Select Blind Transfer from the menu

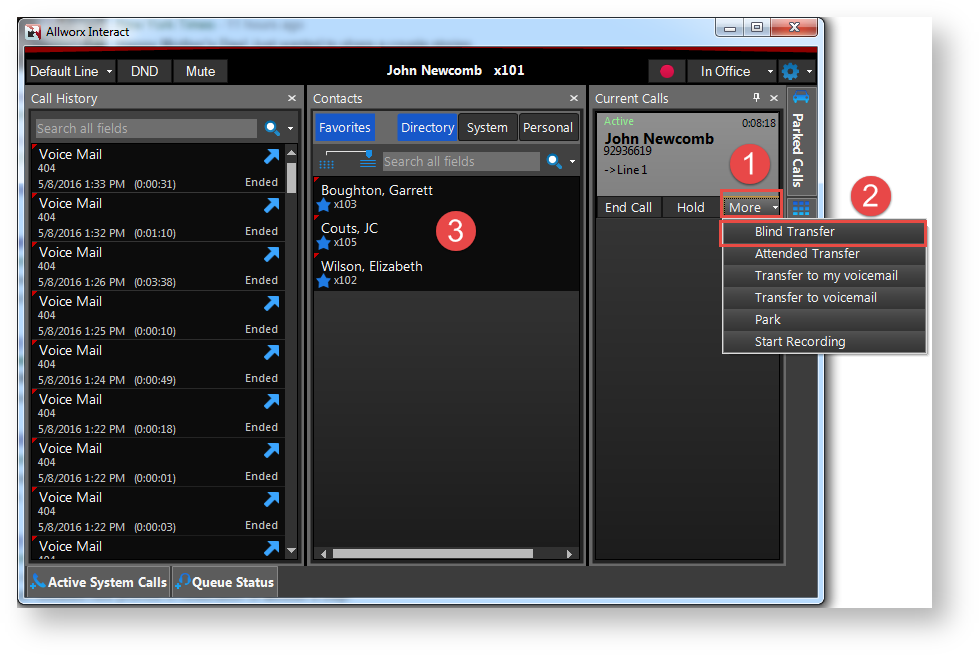pyautogui.click(x=794, y=232)
